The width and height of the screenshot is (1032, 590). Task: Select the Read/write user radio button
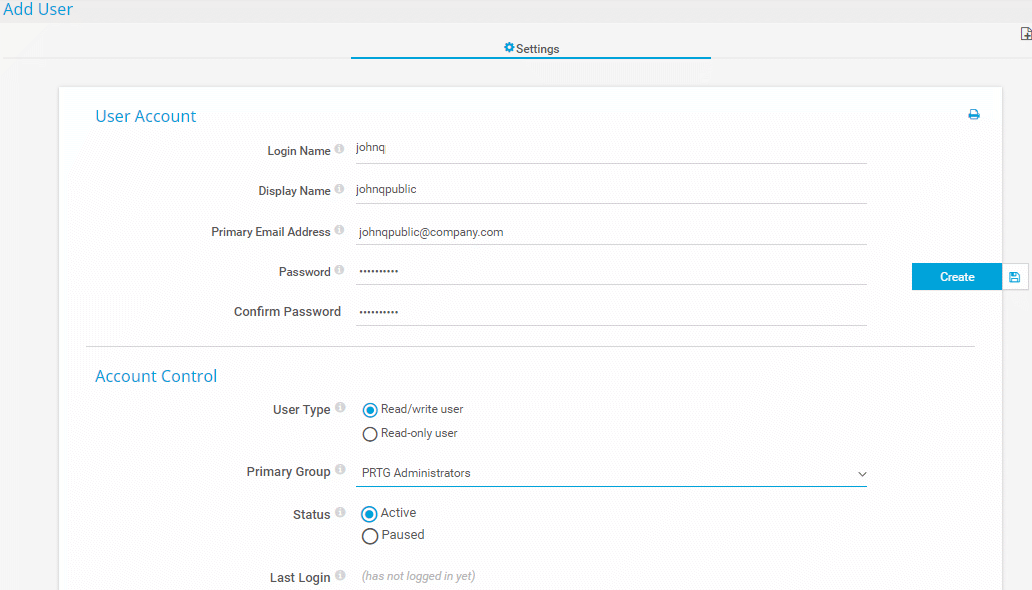tap(370, 410)
